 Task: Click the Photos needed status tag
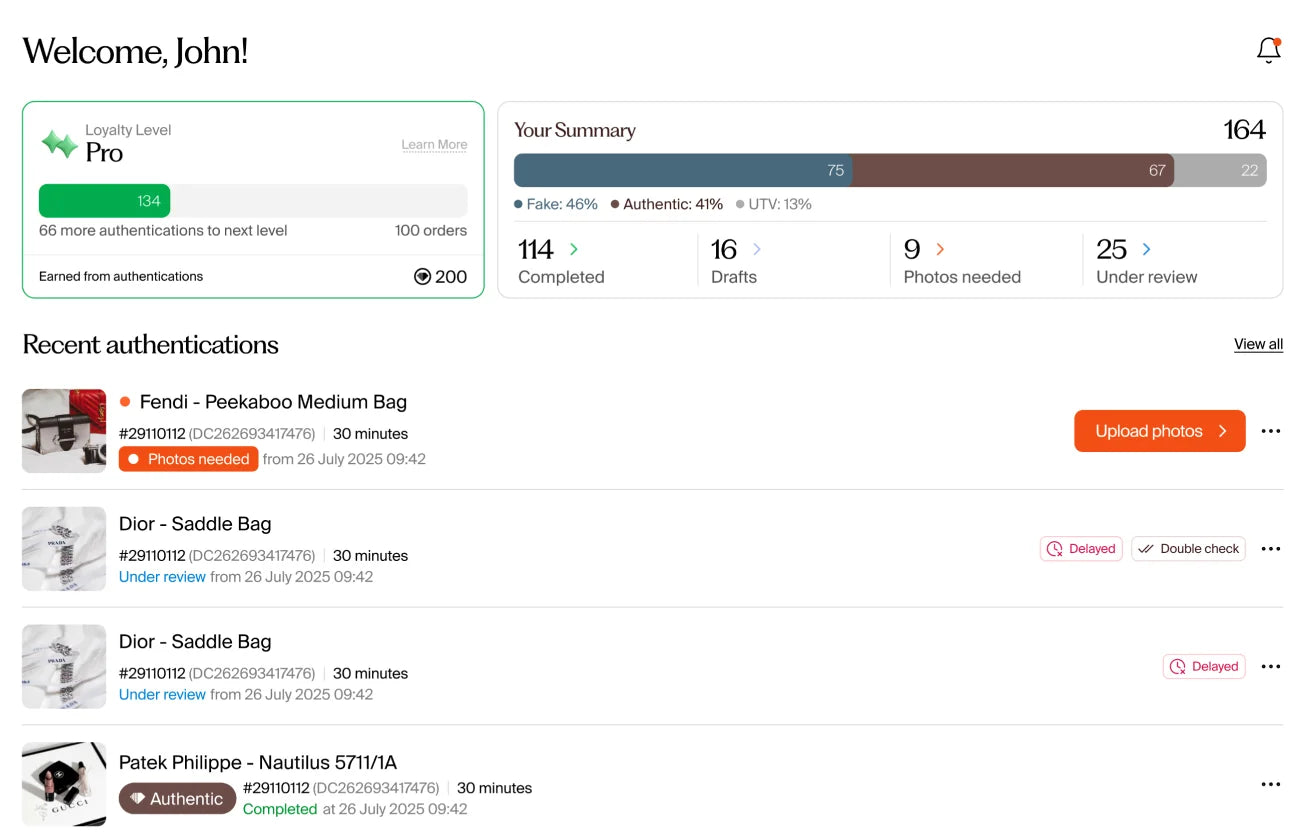(188, 459)
